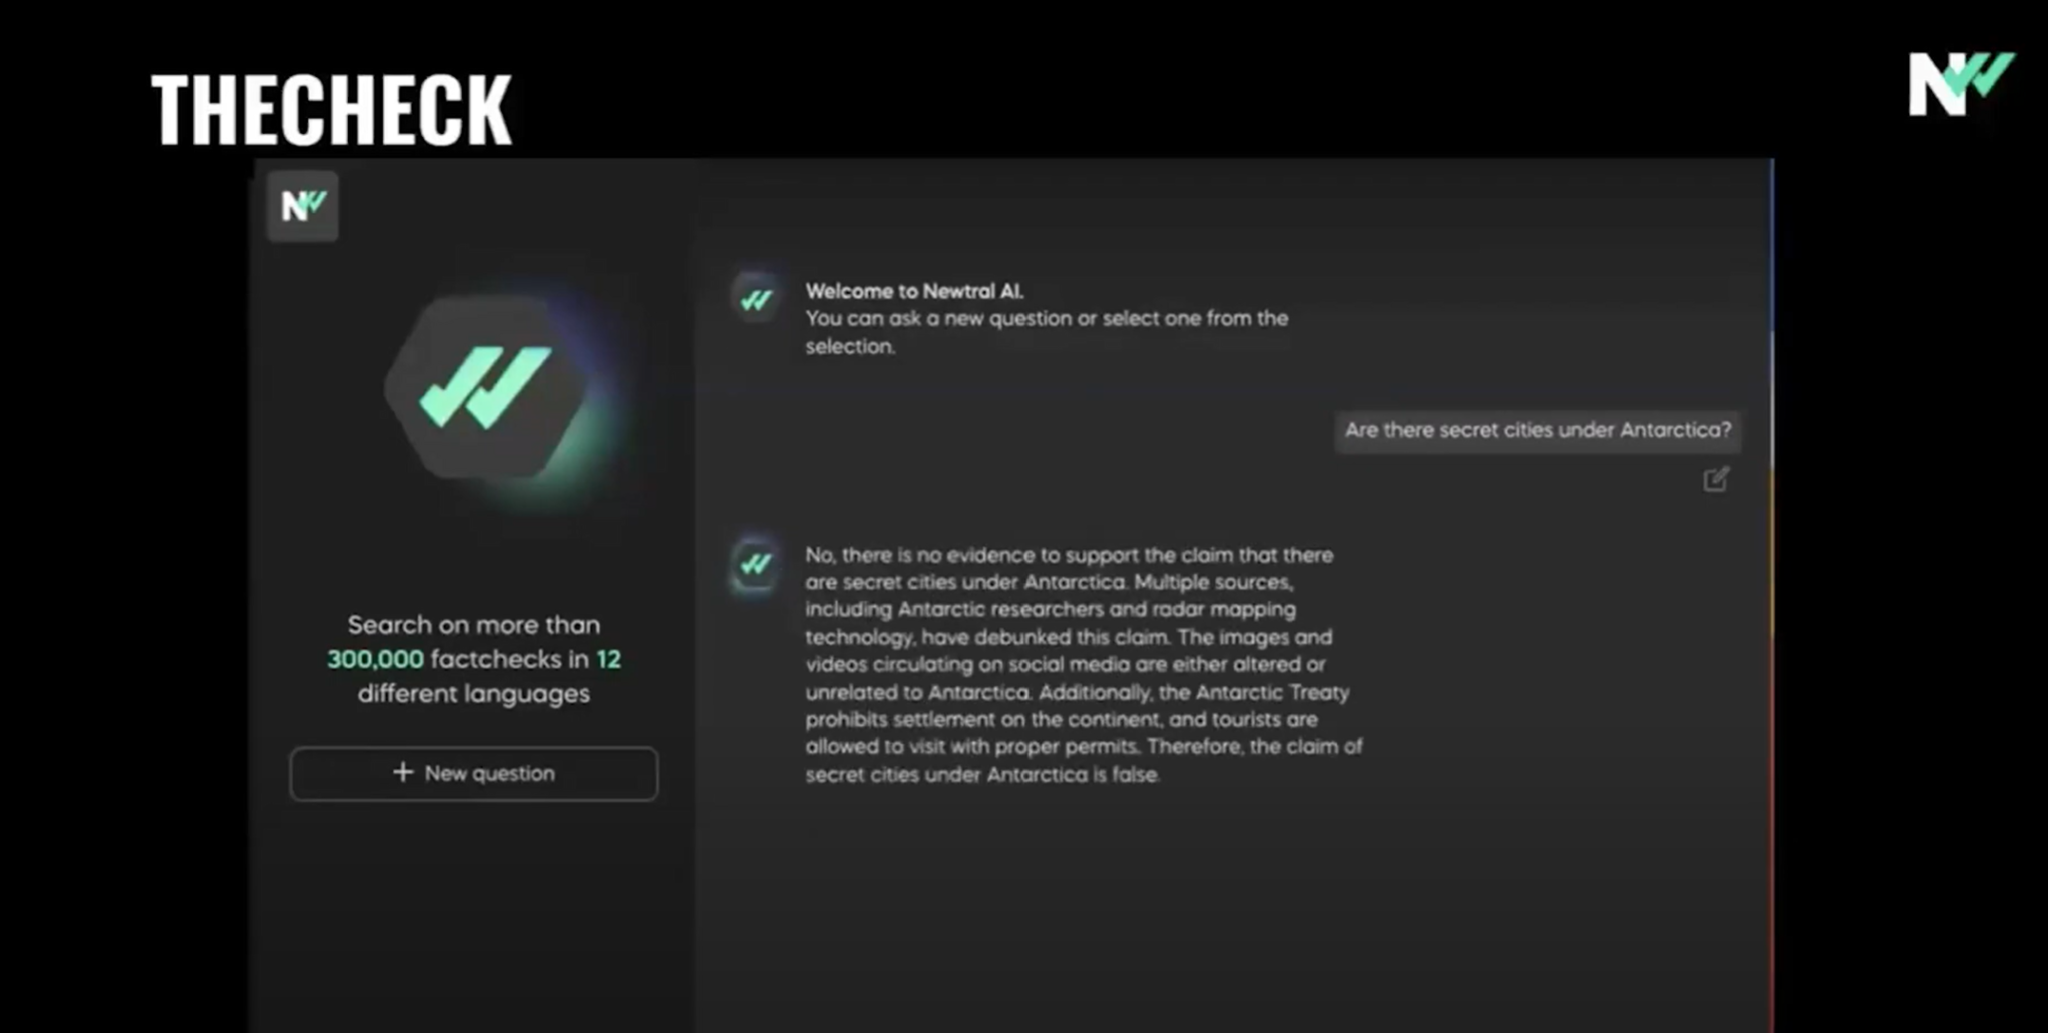Screen dimensions: 2048x1033
Task: Click the THECHECK title text
Action: 331,110
